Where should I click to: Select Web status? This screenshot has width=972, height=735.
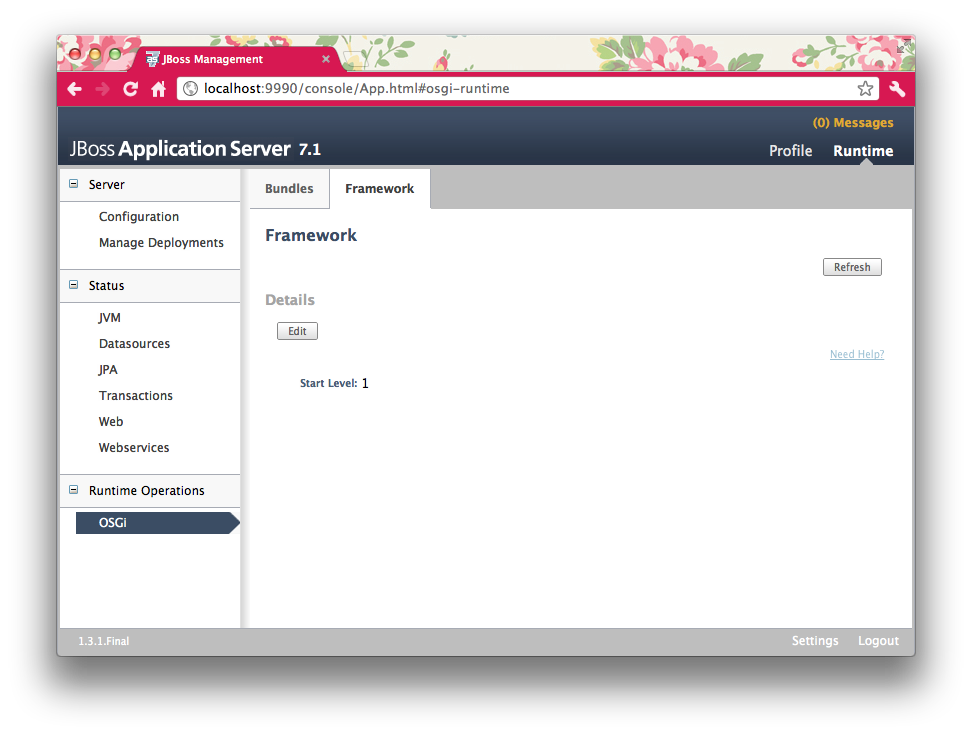coord(111,421)
